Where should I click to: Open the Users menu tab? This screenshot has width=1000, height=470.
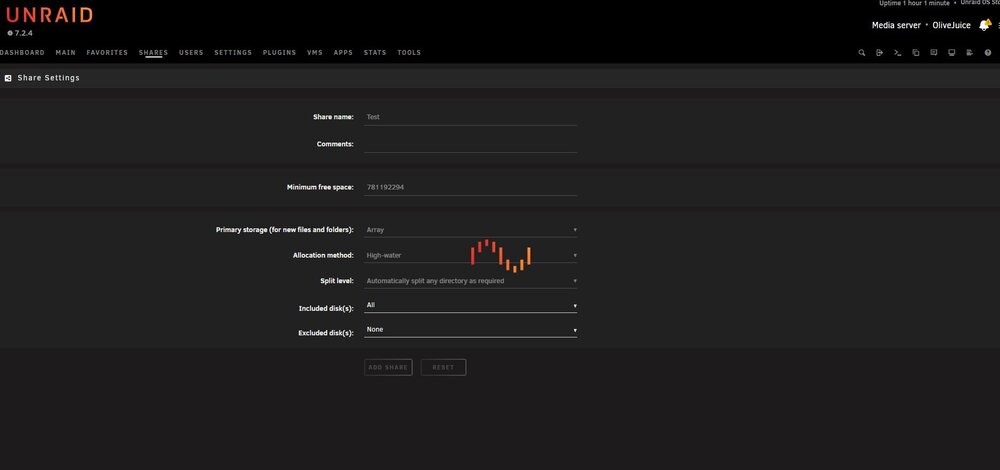[191, 53]
